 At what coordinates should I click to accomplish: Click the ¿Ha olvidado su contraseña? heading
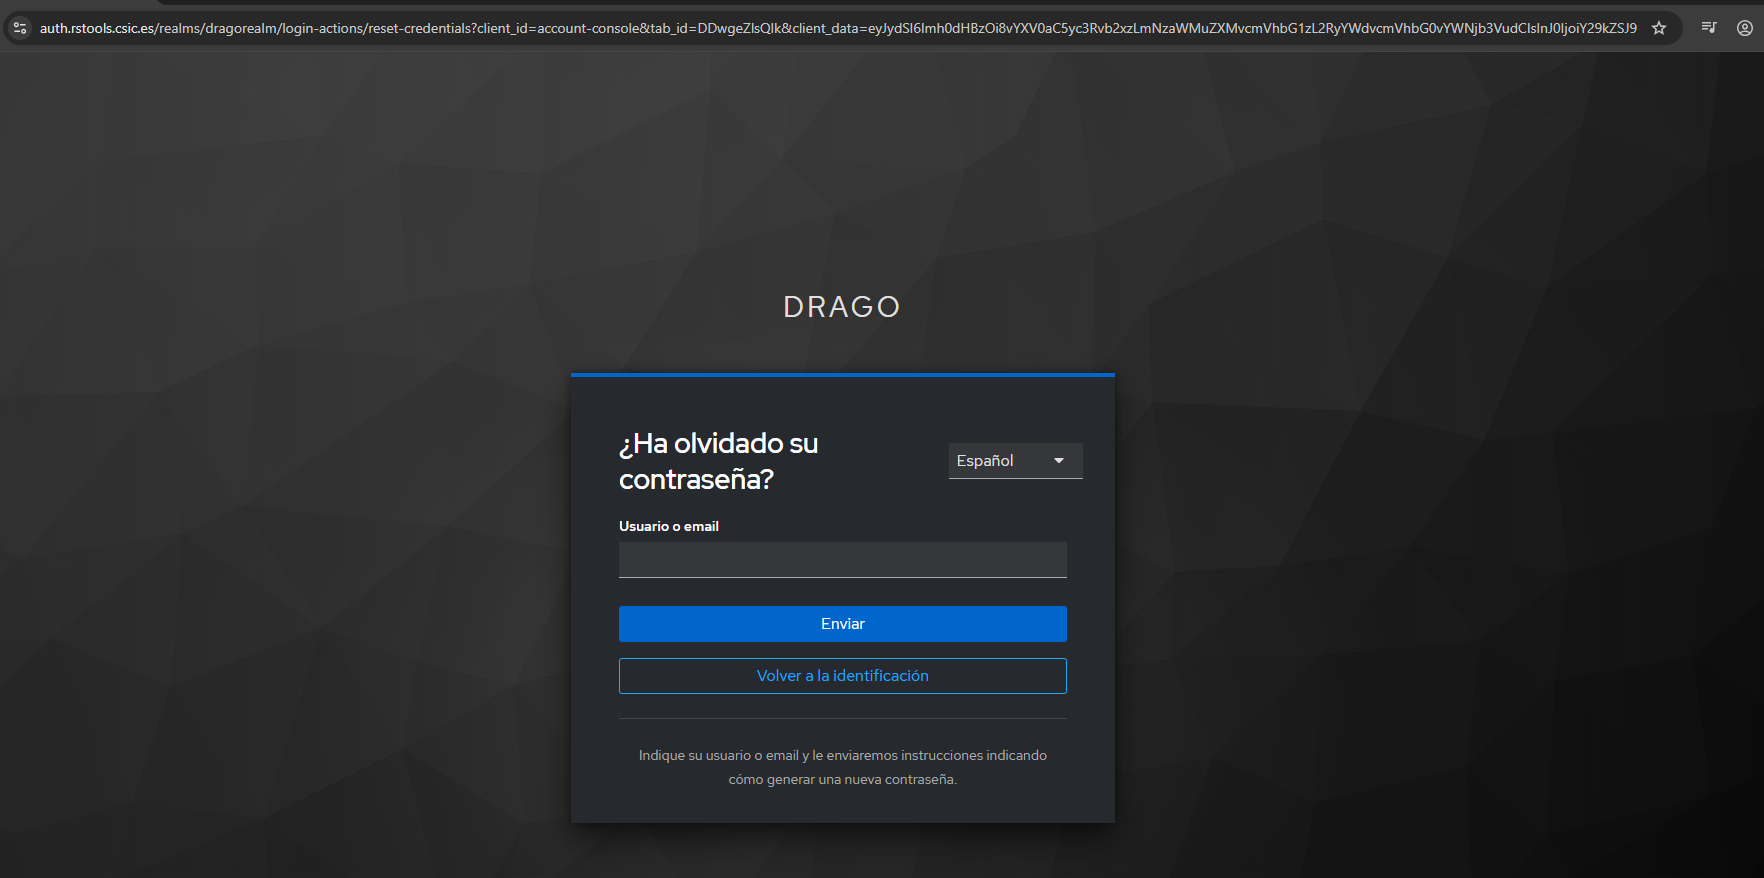pos(718,461)
